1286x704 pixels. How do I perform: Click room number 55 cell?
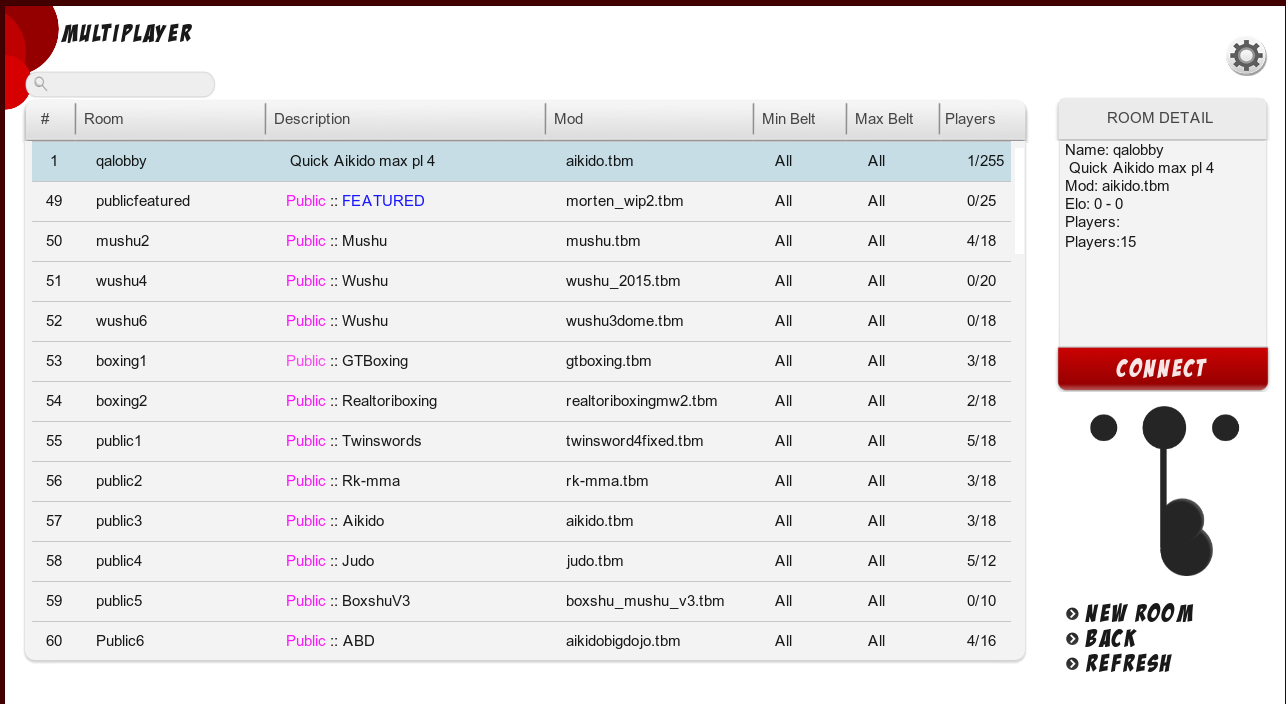[54, 441]
